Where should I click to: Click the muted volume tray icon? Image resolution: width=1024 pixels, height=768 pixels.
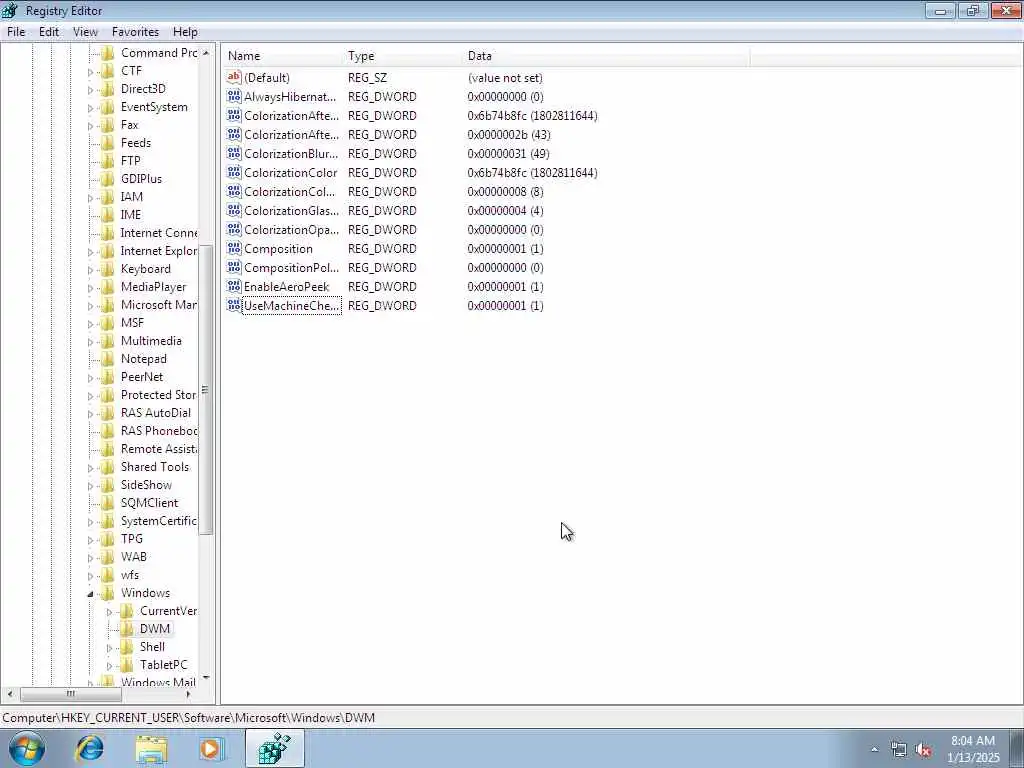tap(923, 750)
